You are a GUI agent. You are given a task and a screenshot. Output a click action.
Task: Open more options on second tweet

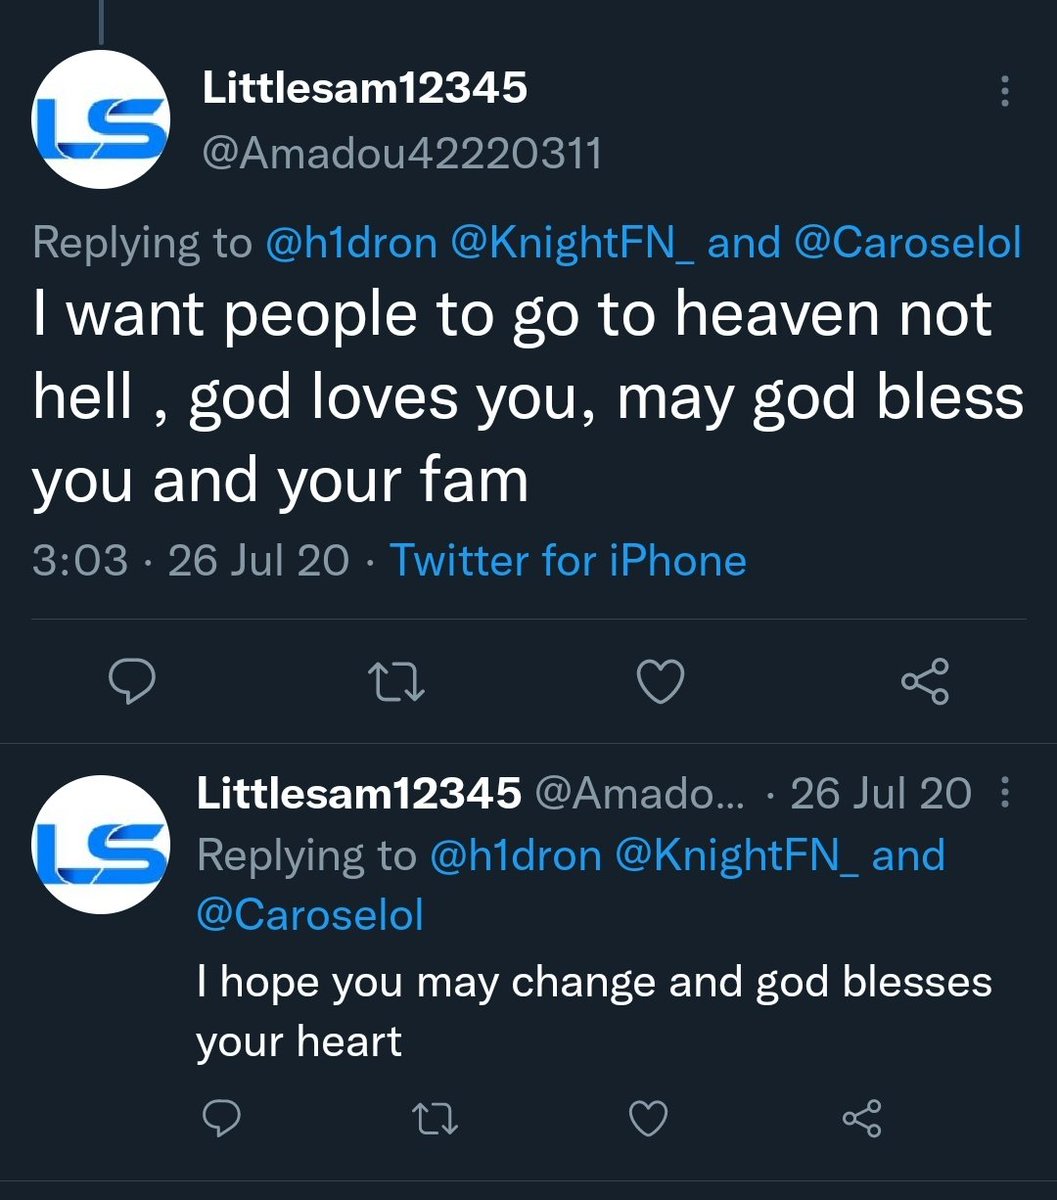[1005, 795]
